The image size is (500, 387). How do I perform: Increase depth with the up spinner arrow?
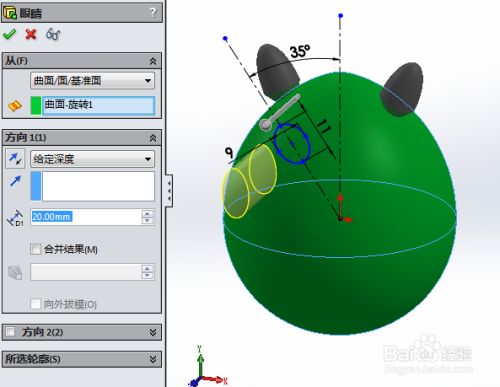pyautogui.click(x=148, y=213)
